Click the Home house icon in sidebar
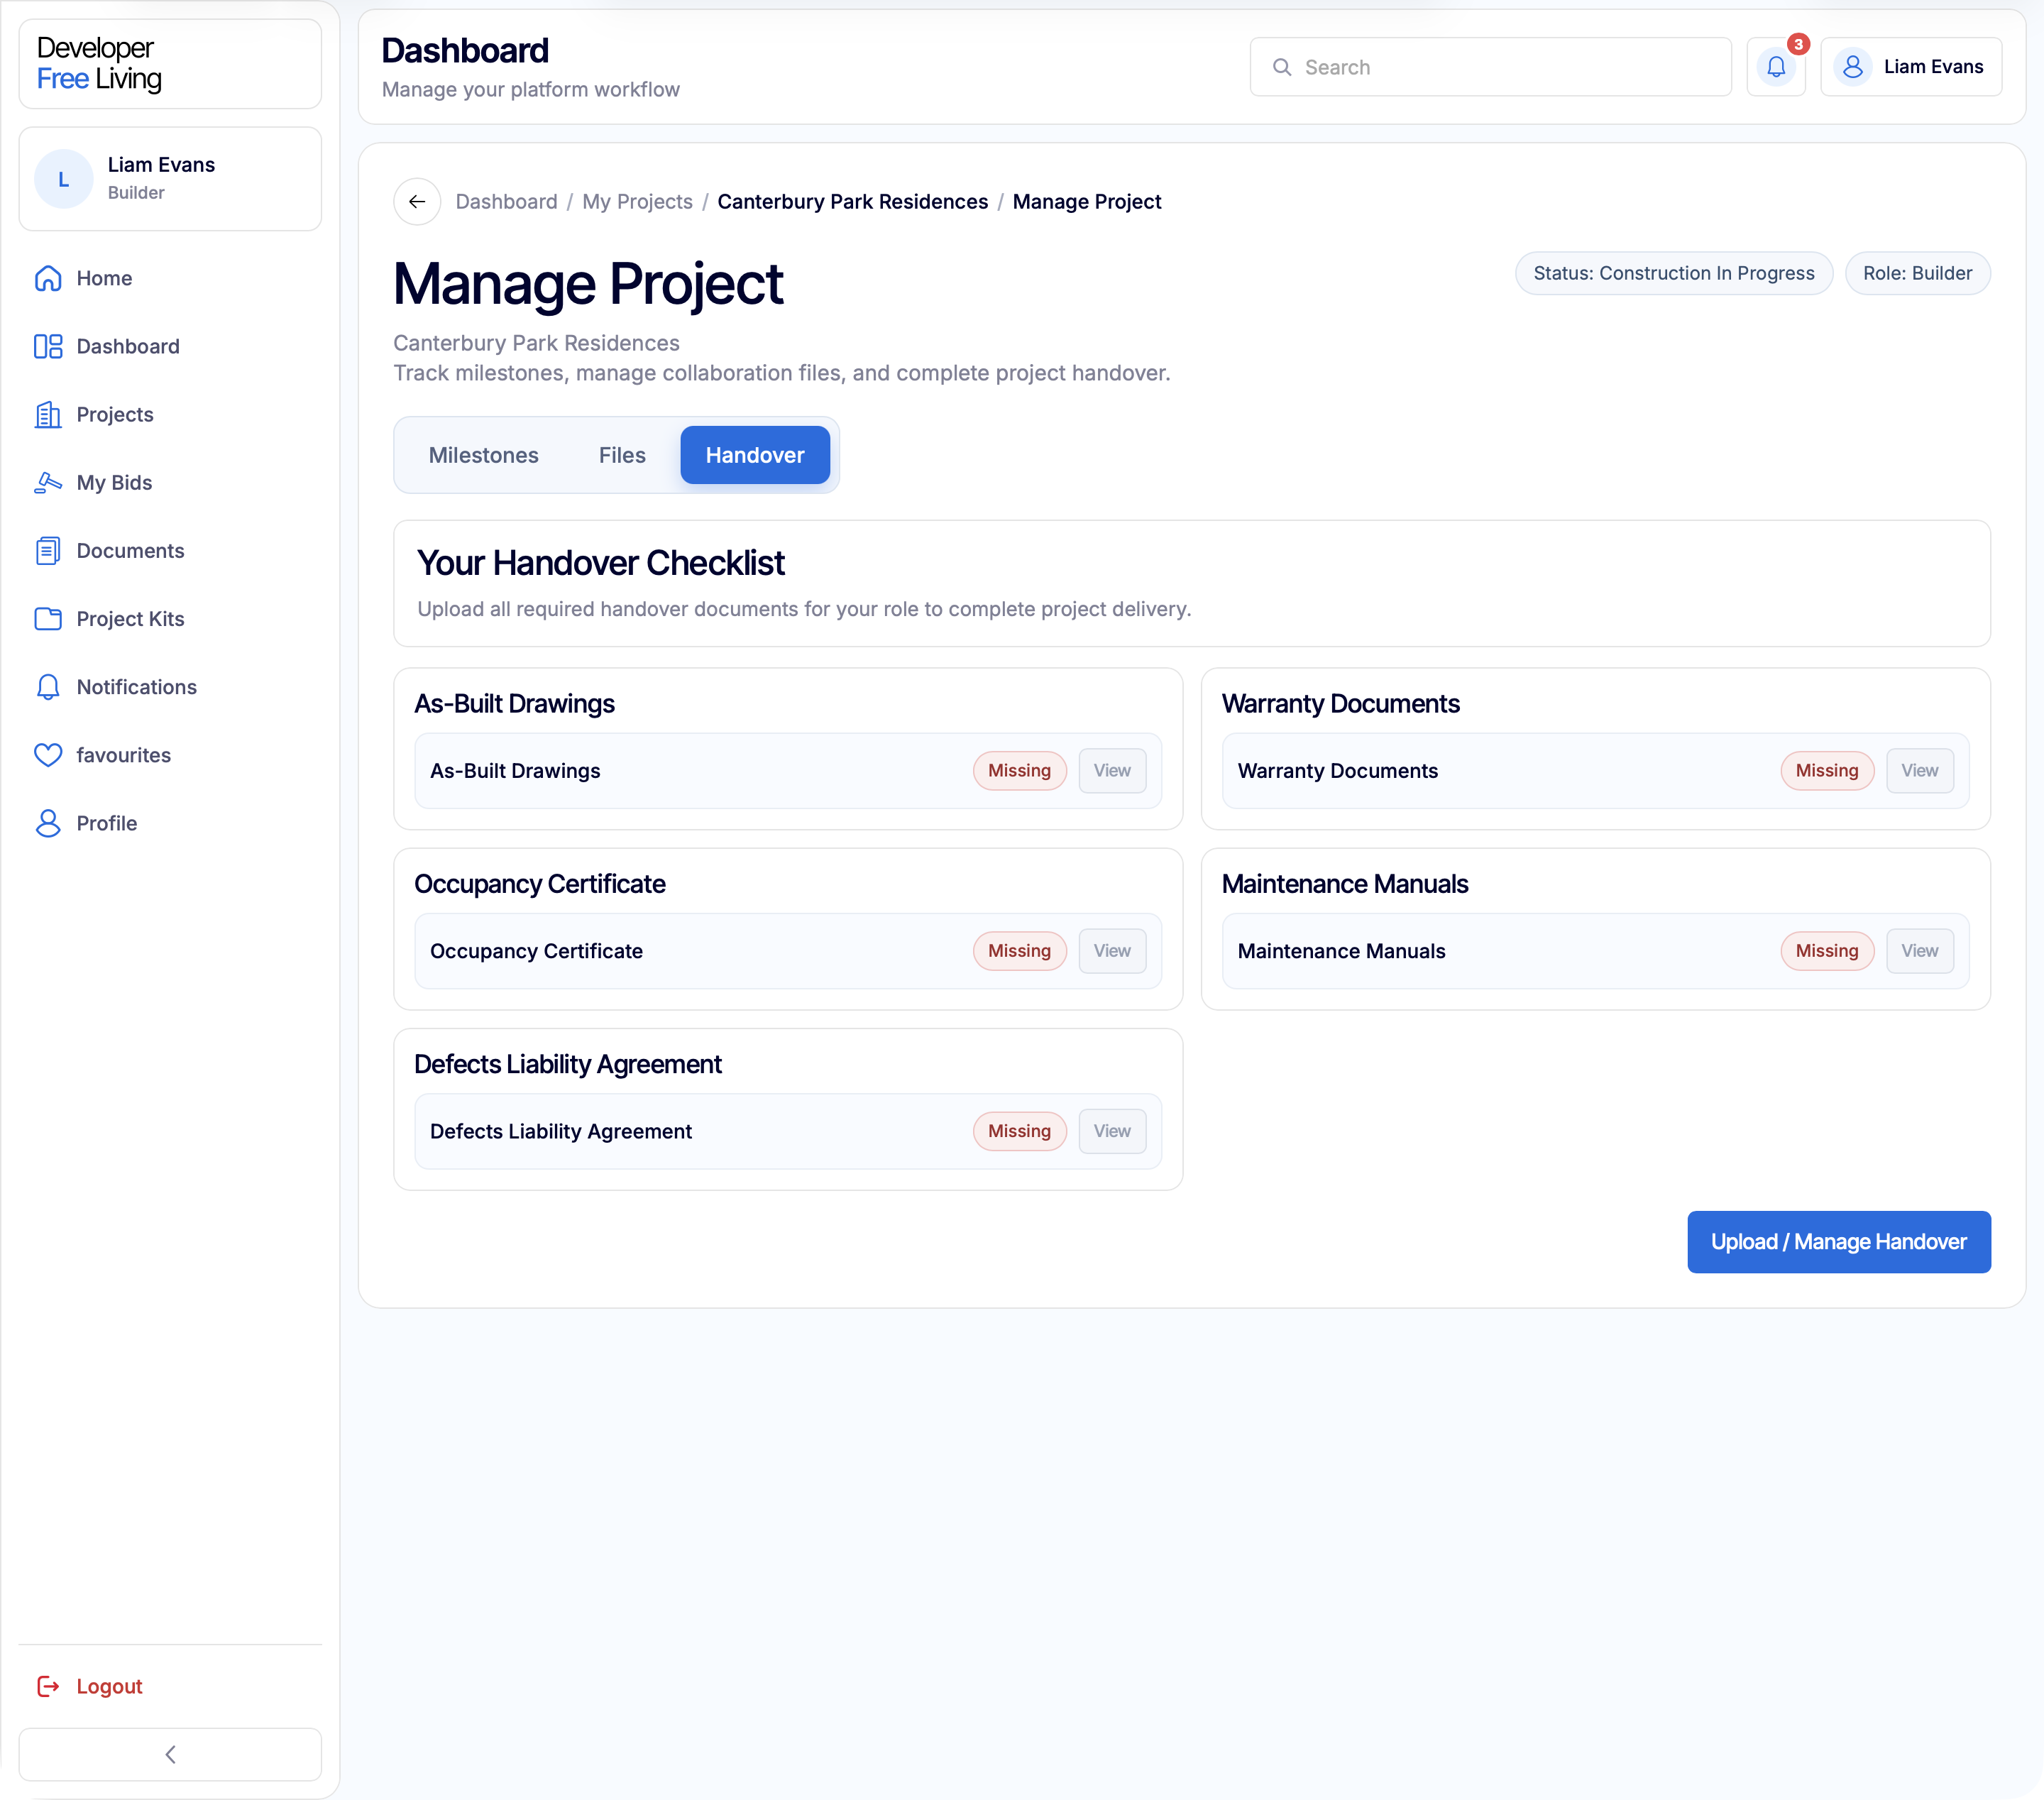 (x=48, y=278)
